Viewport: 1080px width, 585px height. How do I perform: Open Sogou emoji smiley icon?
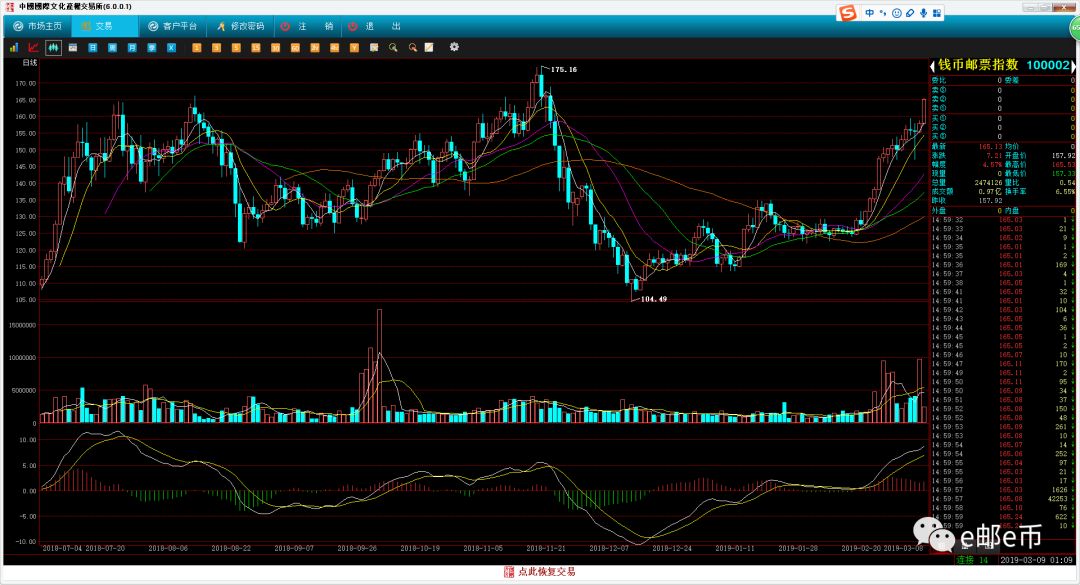pyautogui.click(x=896, y=13)
